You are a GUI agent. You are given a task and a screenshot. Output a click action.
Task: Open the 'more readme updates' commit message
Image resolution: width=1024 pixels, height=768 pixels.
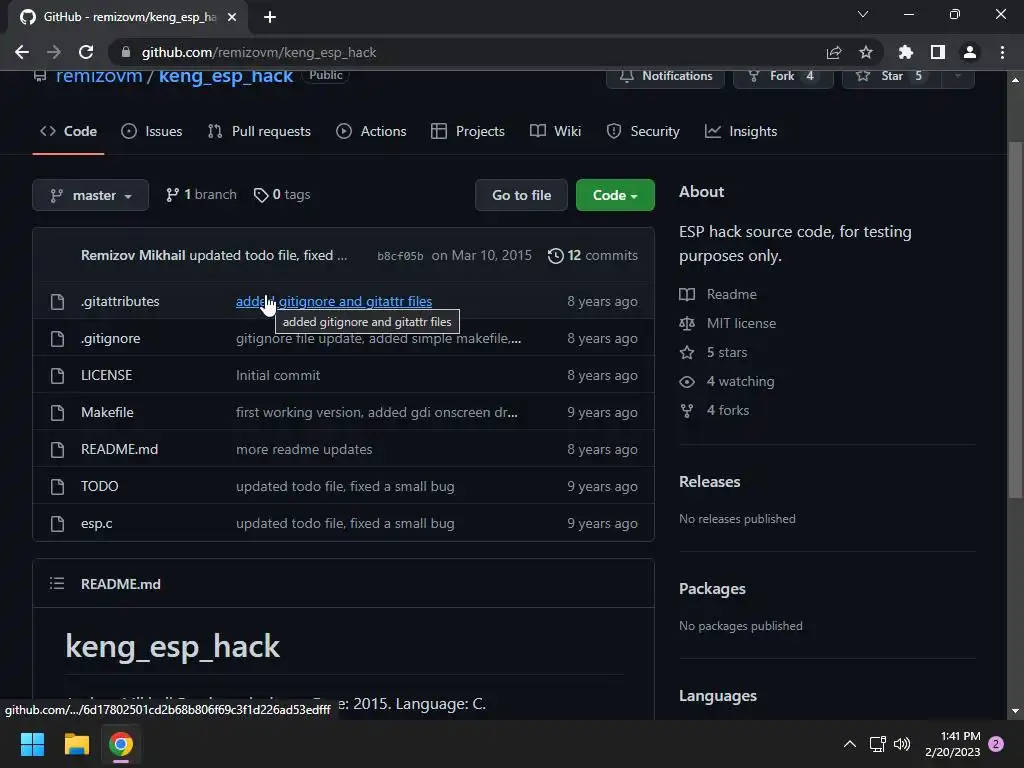click(304, 449)
